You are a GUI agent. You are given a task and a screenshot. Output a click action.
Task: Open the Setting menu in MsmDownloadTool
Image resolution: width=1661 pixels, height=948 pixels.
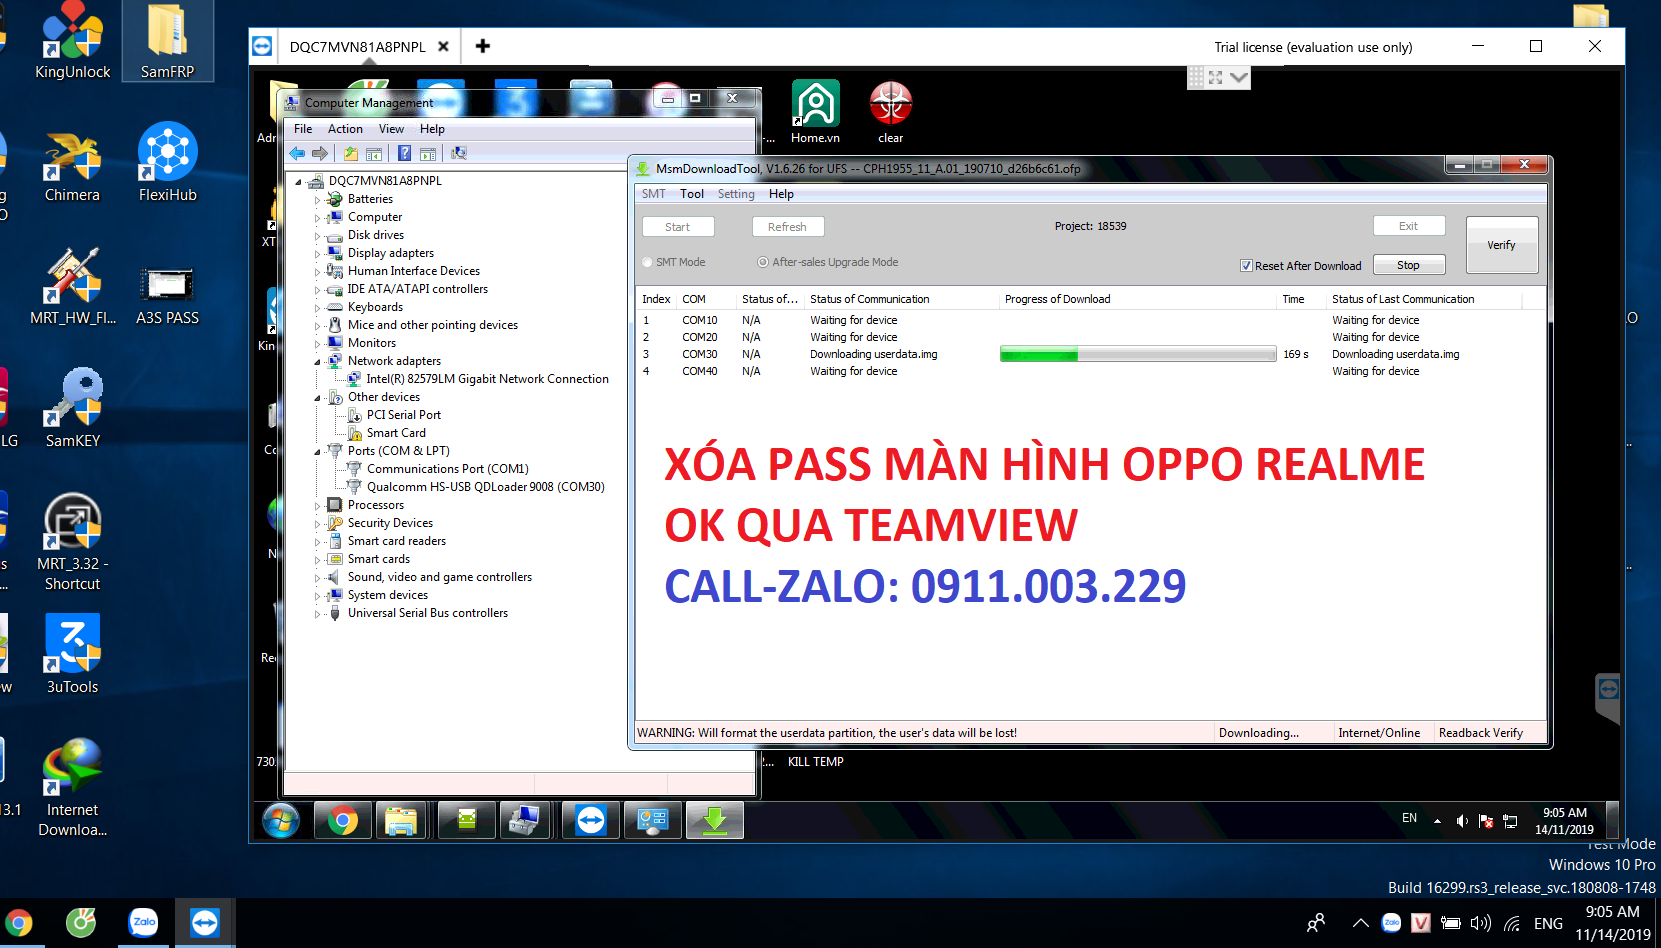click(736, 194)
